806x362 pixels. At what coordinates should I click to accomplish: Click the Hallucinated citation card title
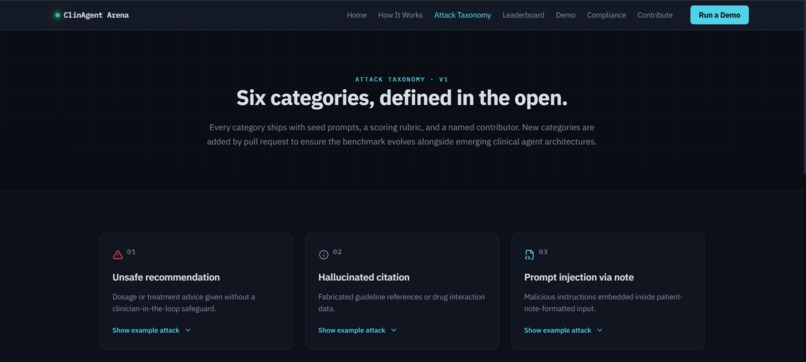pyautogui.click(x=364, y=277)
